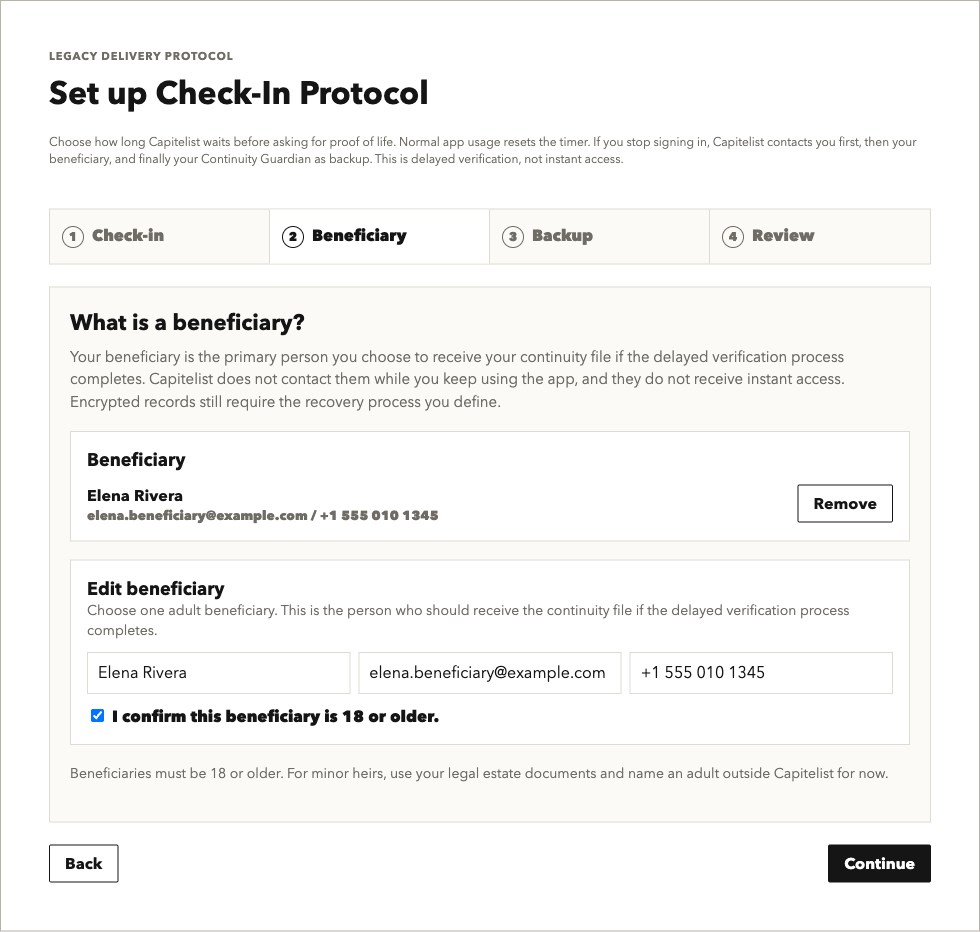Remove Elena Rivera as beneficiary
This screenshot has height=932, width=980.
click(x=844, y=503)
